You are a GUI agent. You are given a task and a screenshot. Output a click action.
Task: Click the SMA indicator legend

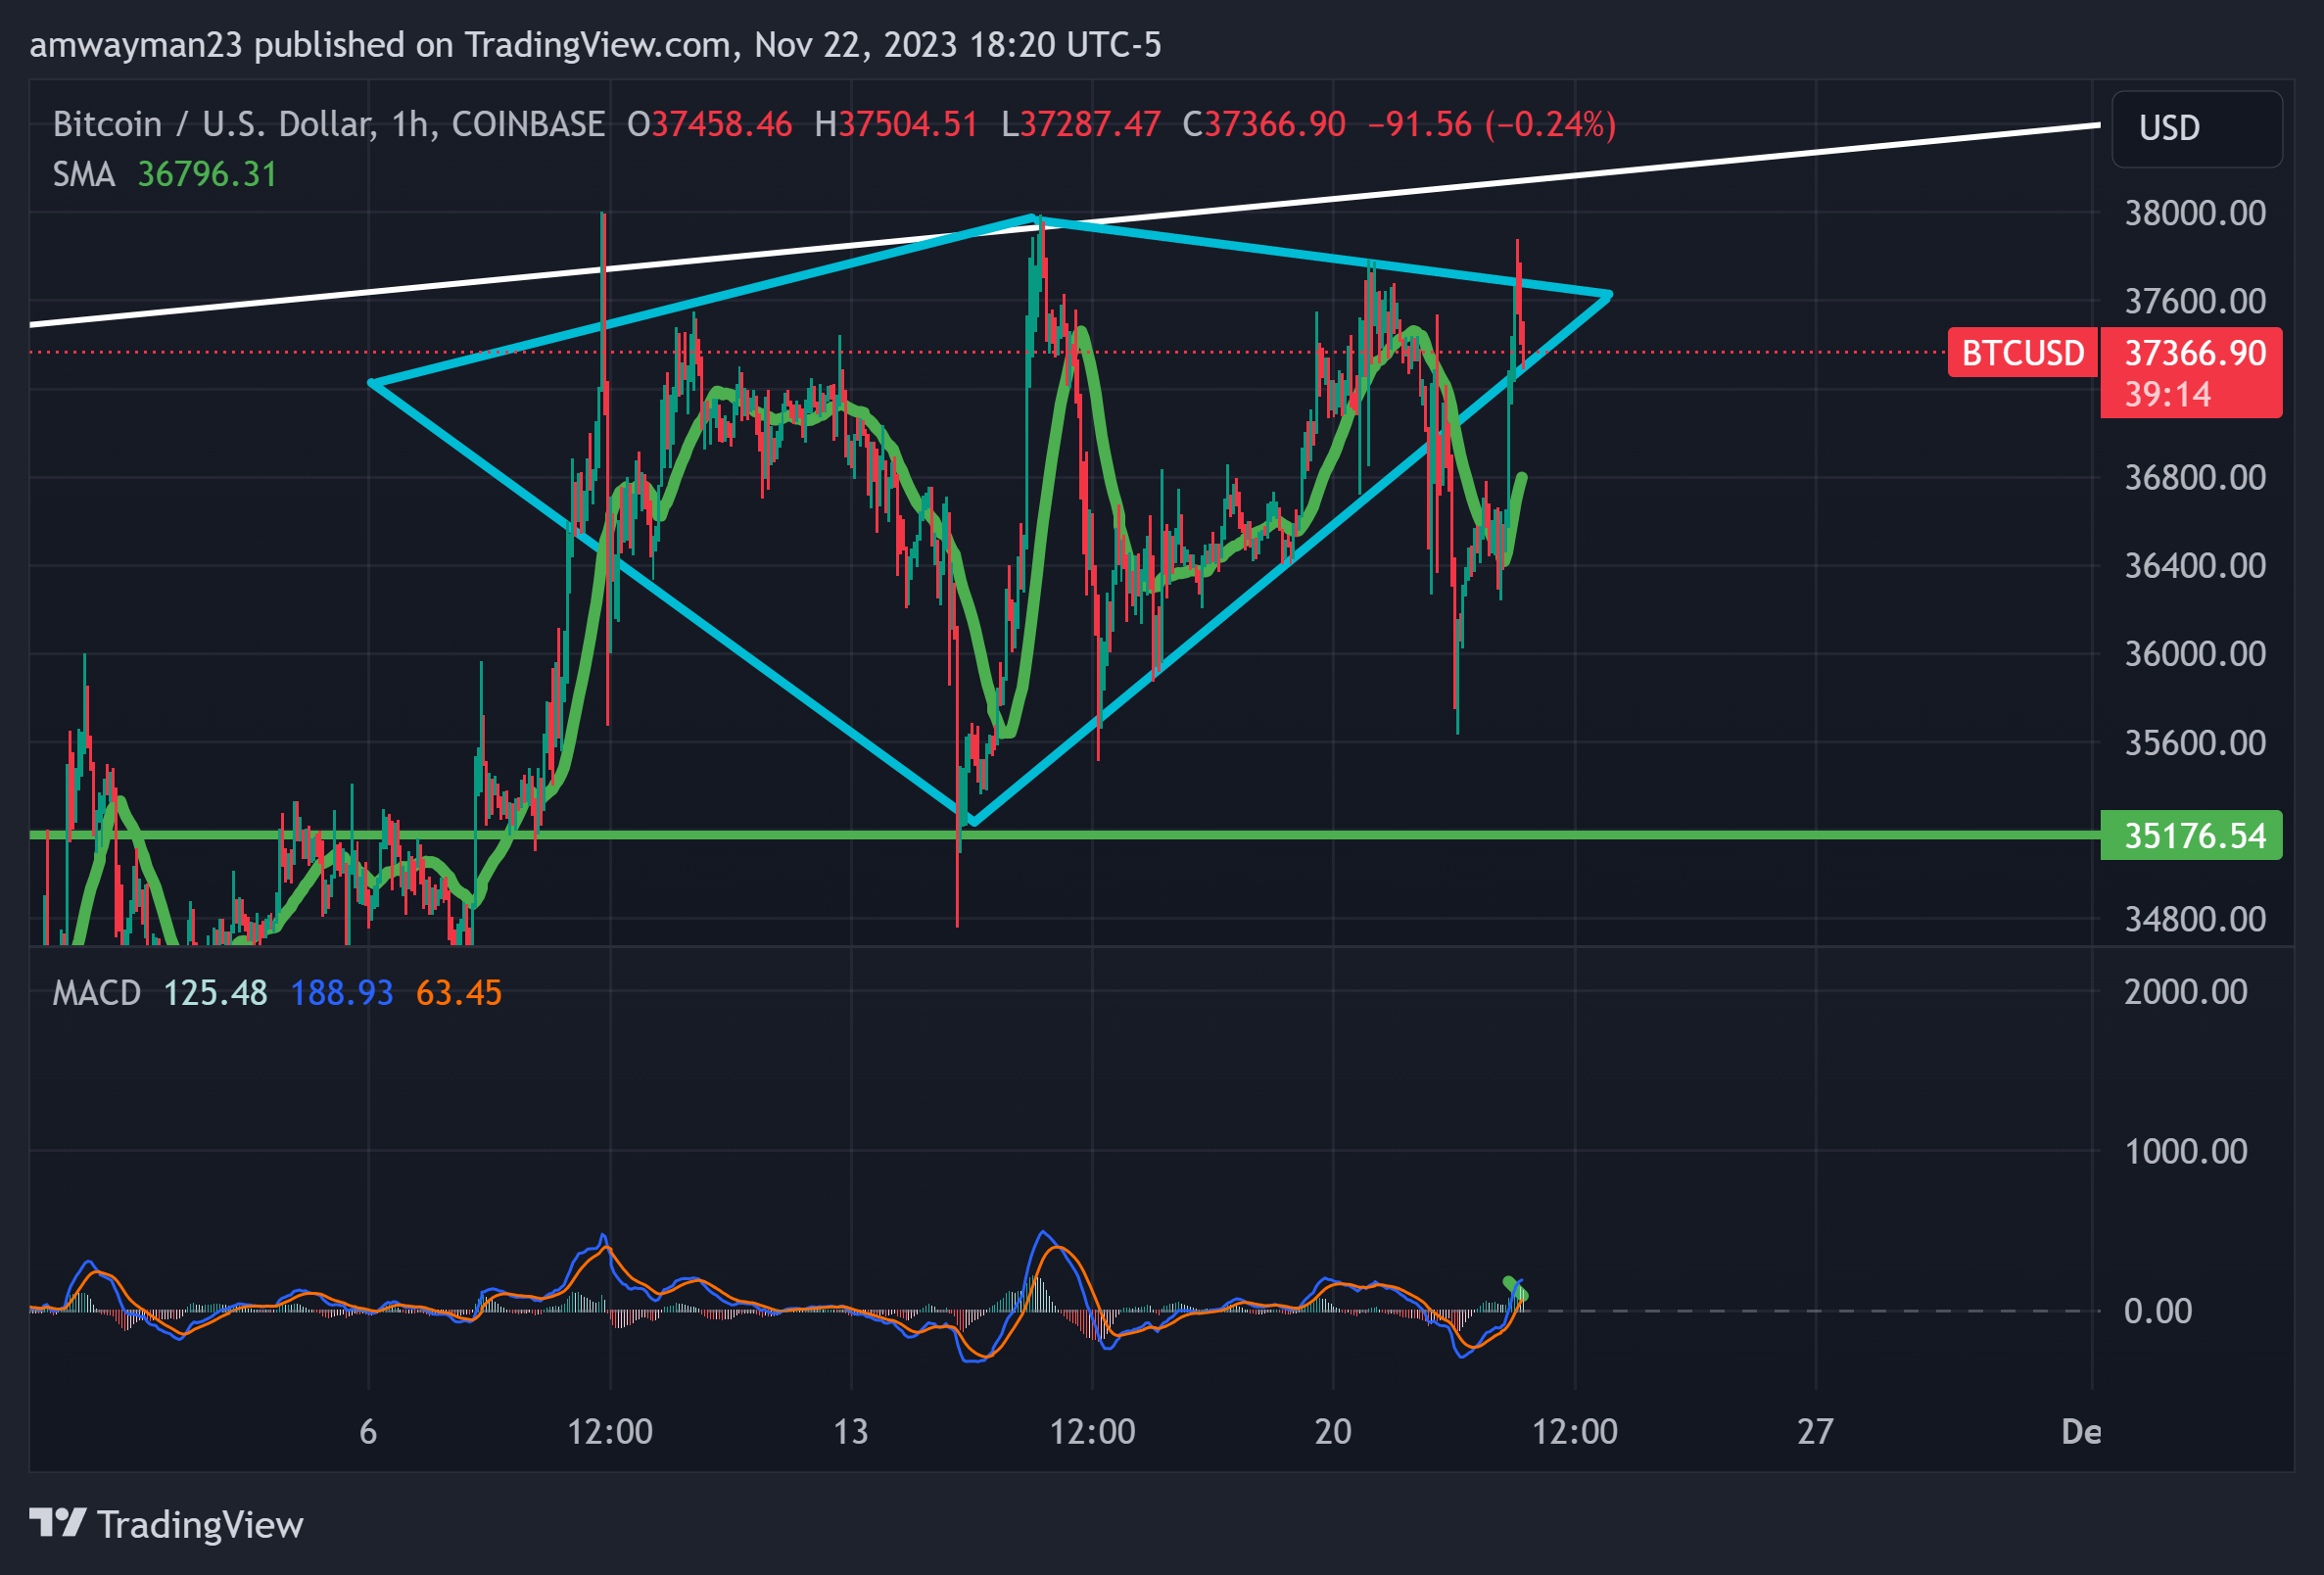84,174
